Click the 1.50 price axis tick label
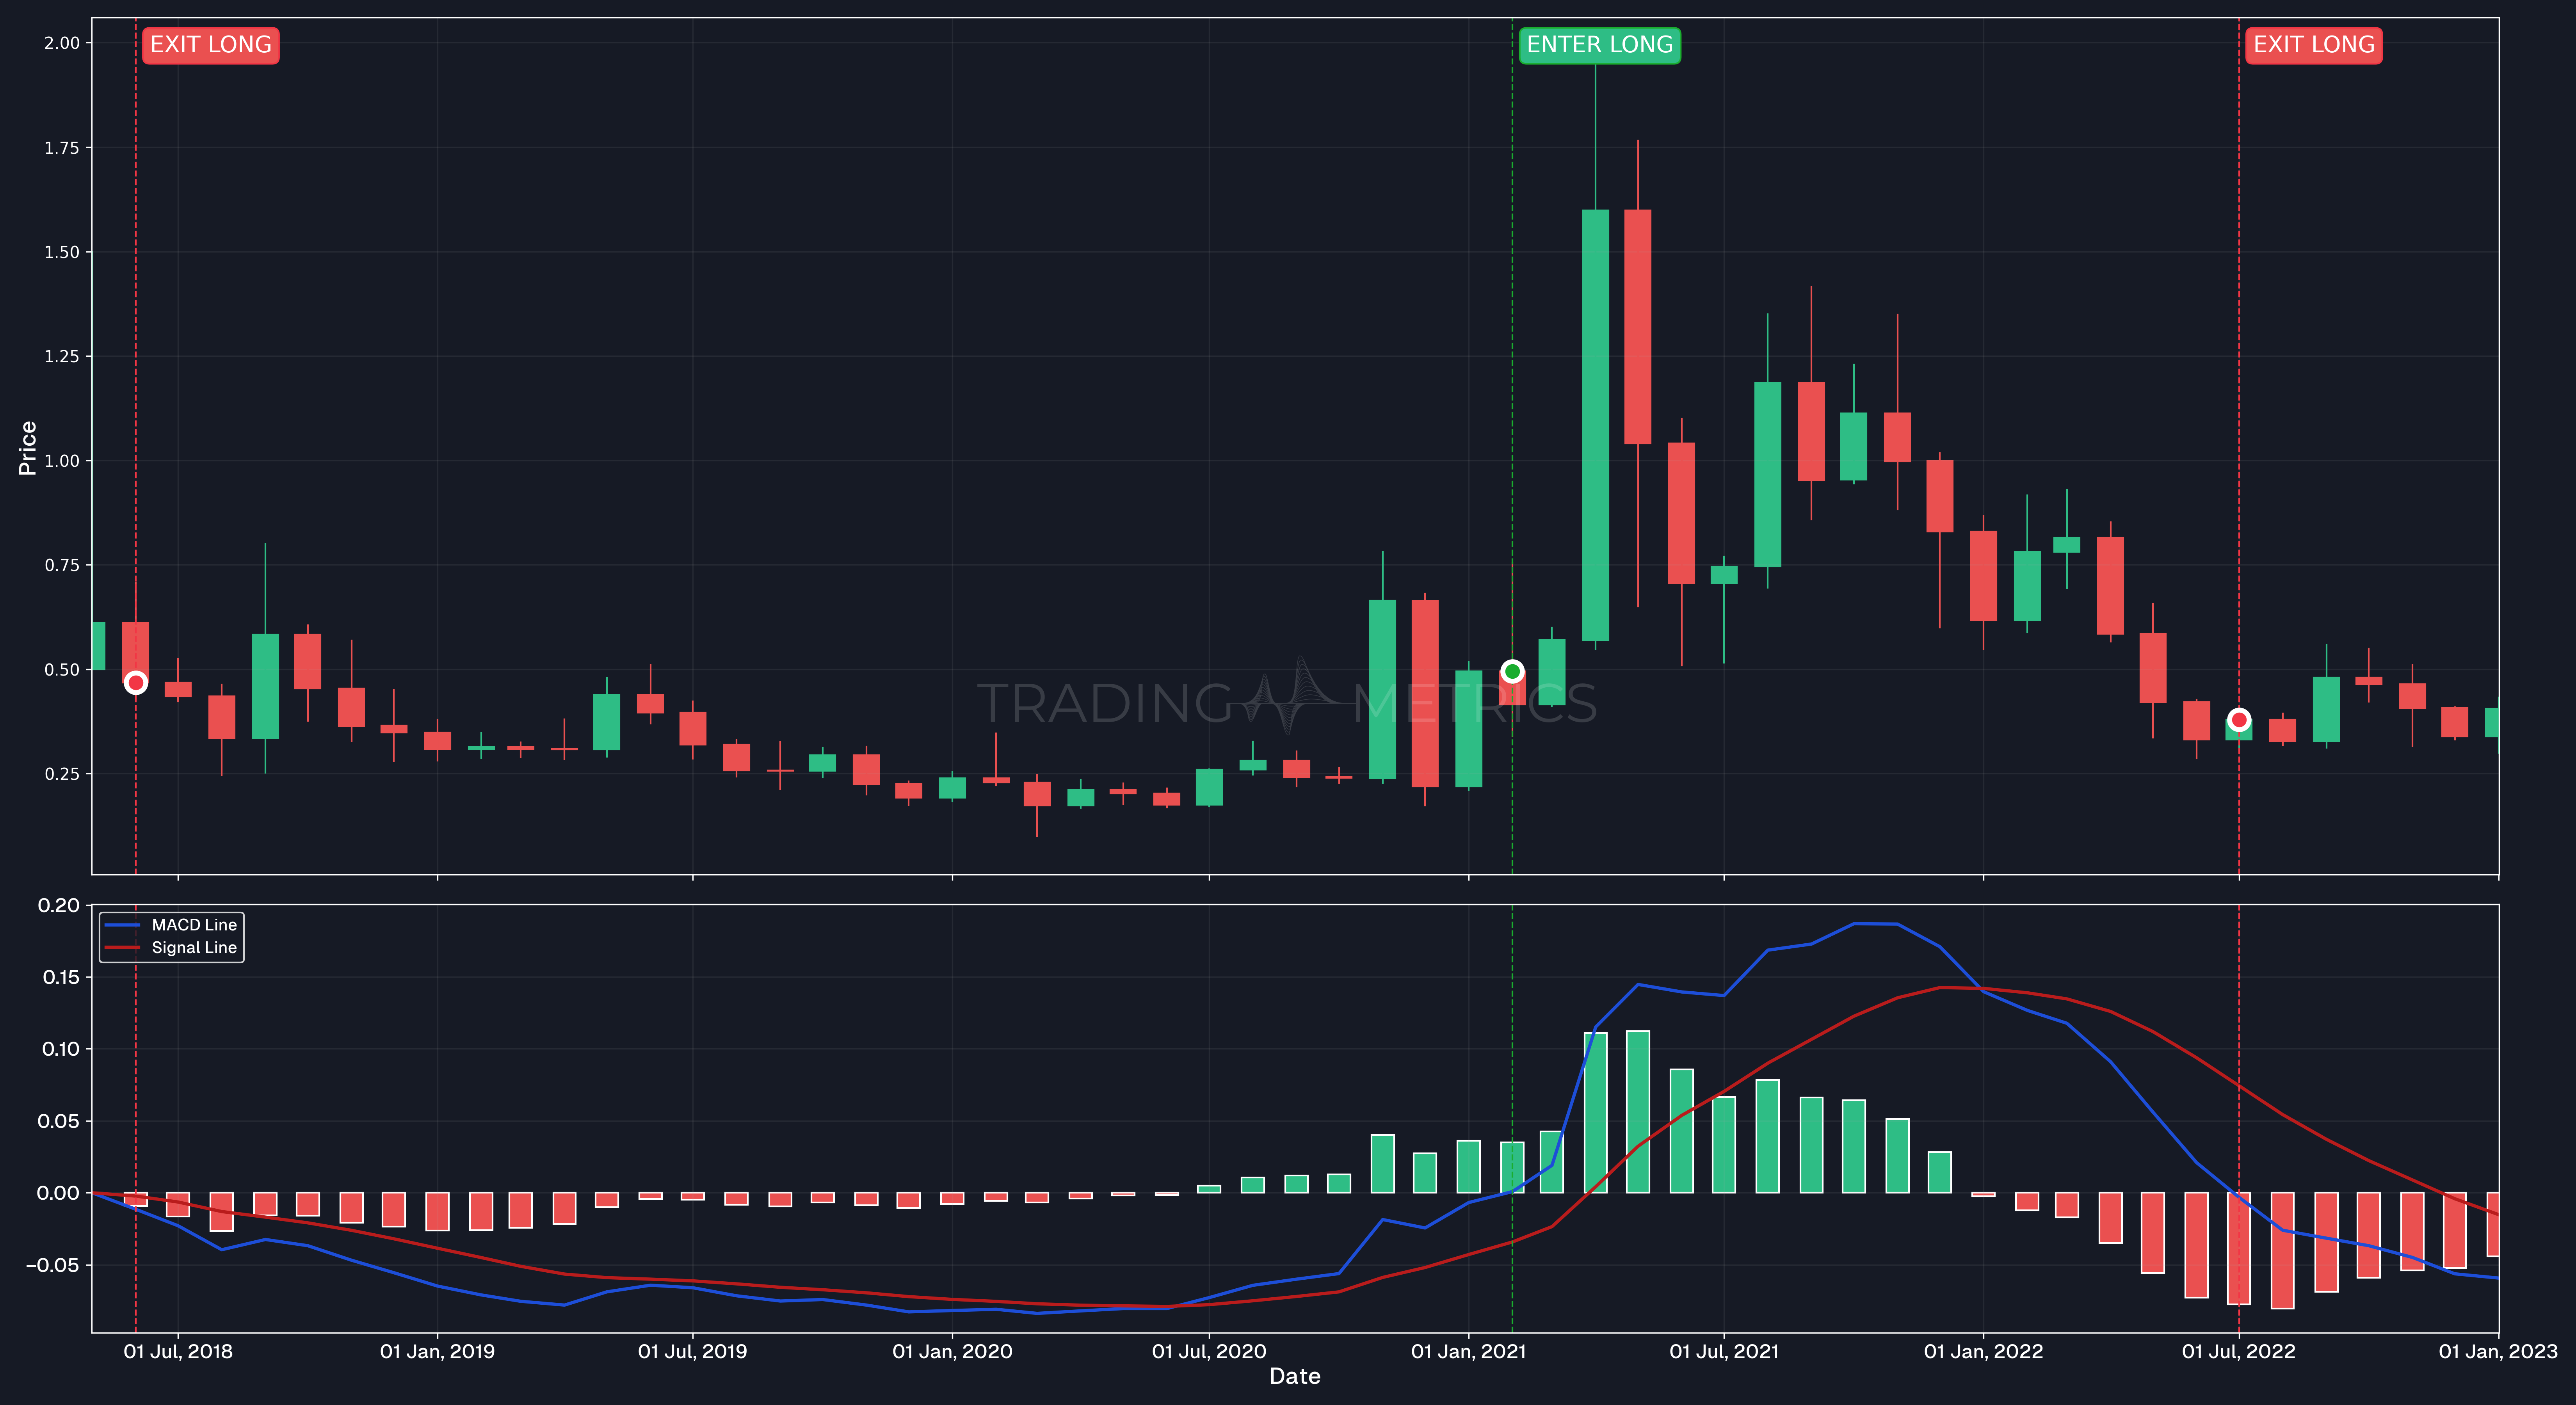Image resolution: width=2576 pixels, height=1405 pixels. click(x=62, y=252)
